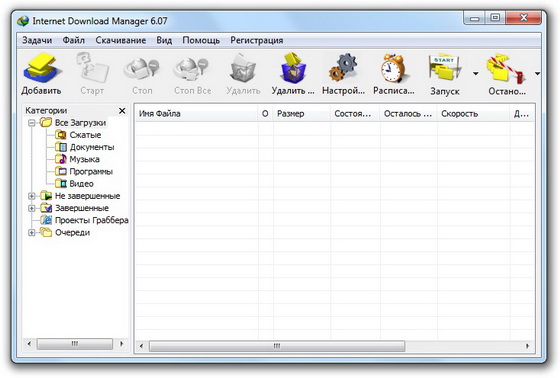Sort by the Размер column header

coord(302,114)
